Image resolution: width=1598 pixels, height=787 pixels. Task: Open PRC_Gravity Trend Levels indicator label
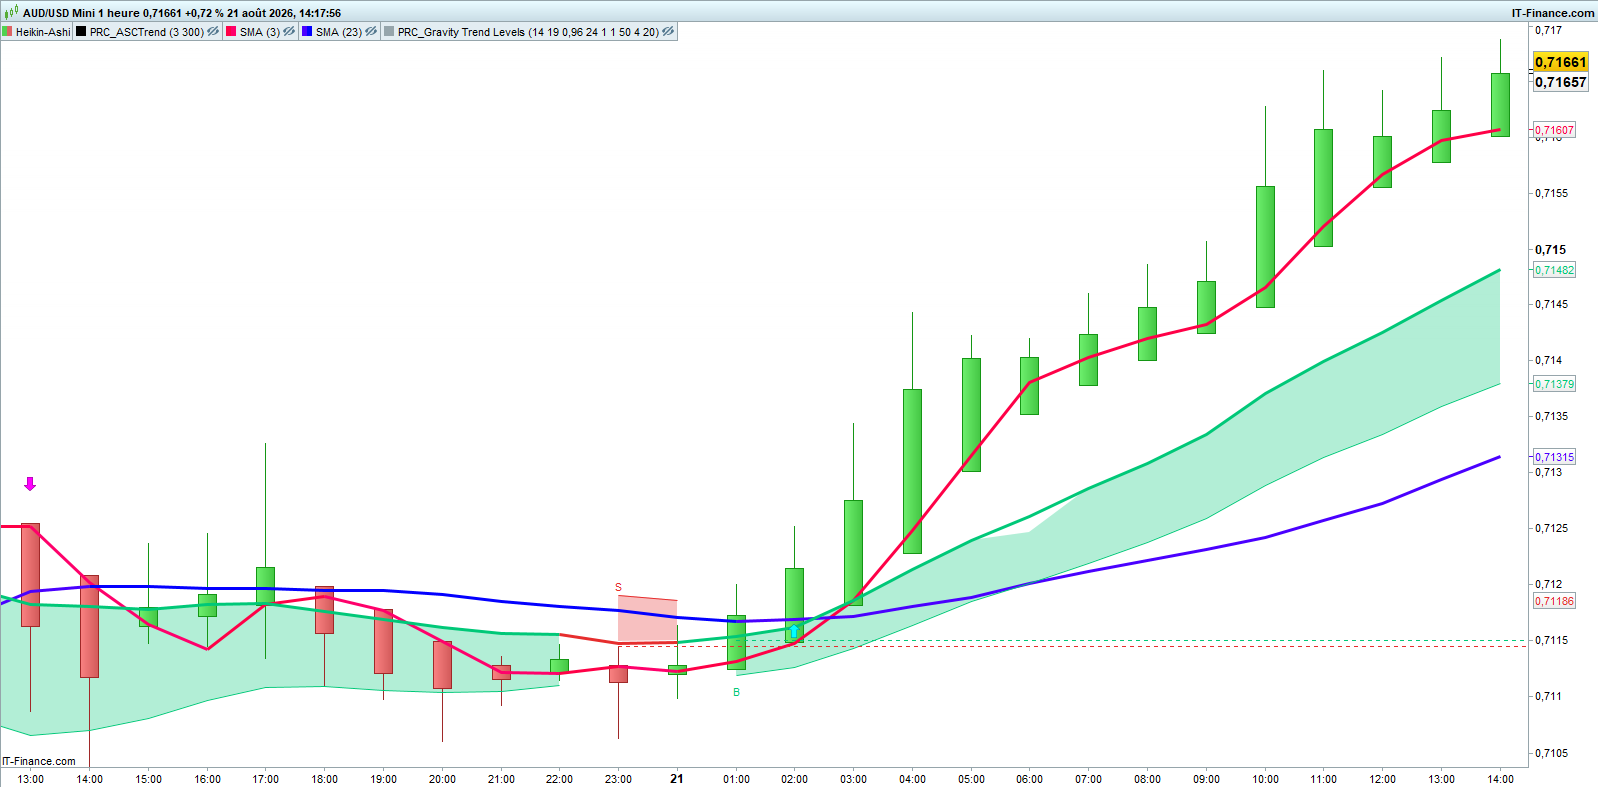pyautogui.click(x=528, y=32)
